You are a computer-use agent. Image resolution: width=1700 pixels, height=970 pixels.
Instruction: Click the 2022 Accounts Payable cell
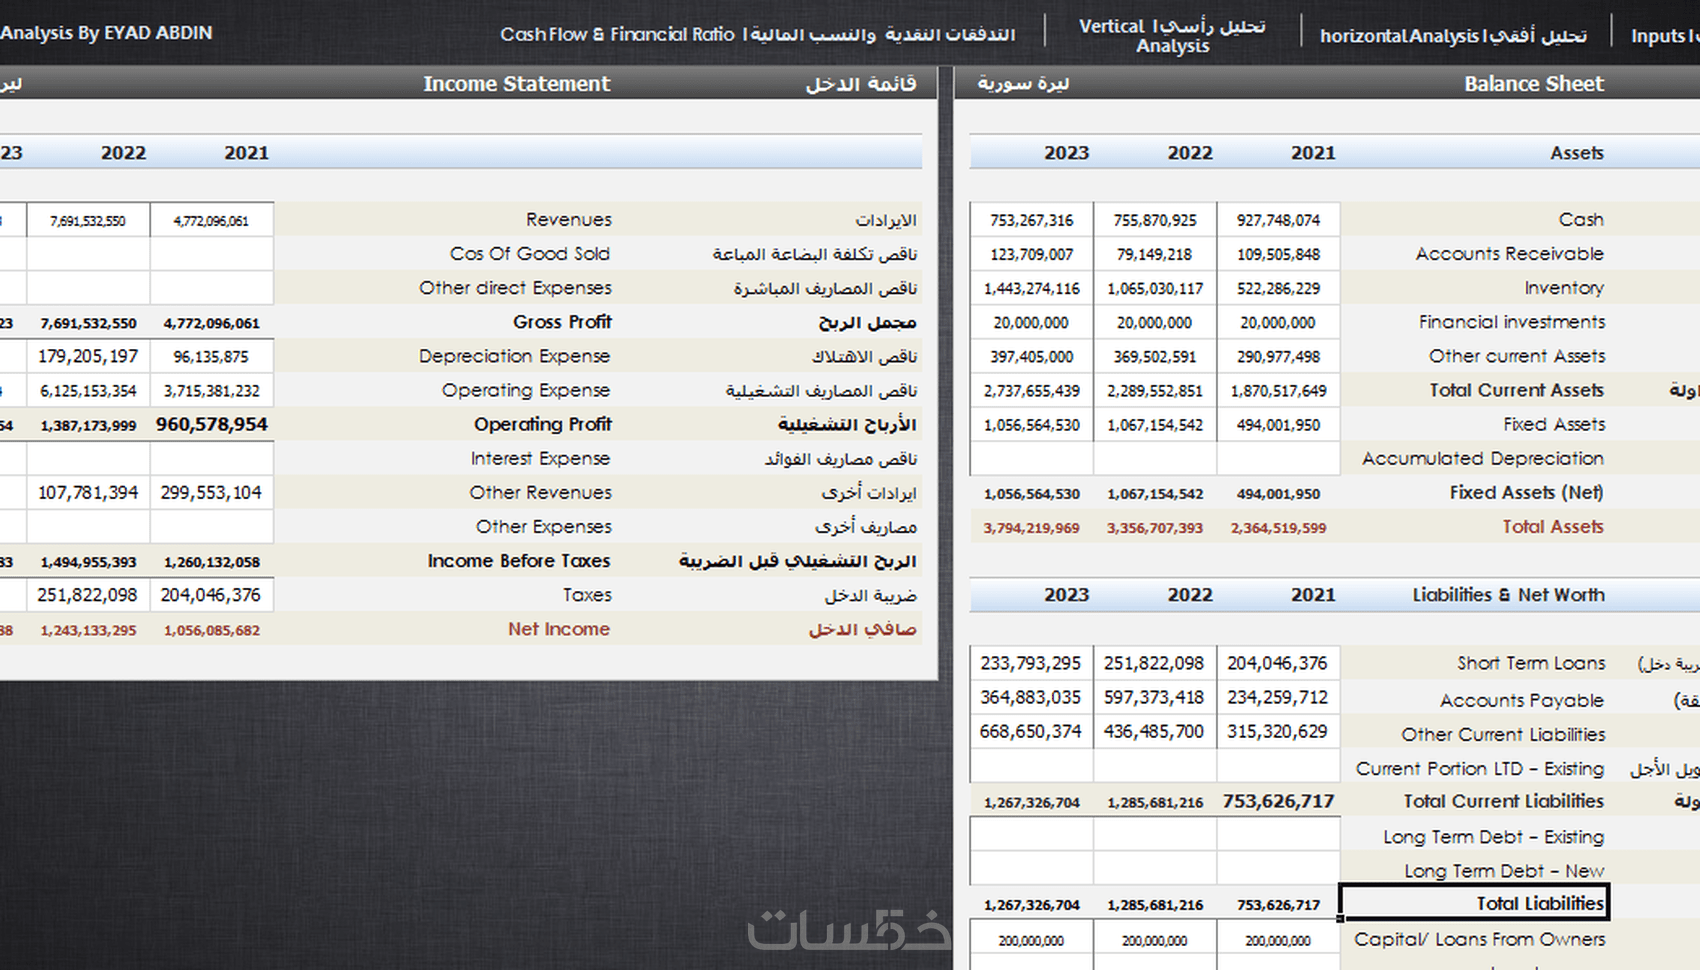click(1155, 697)
